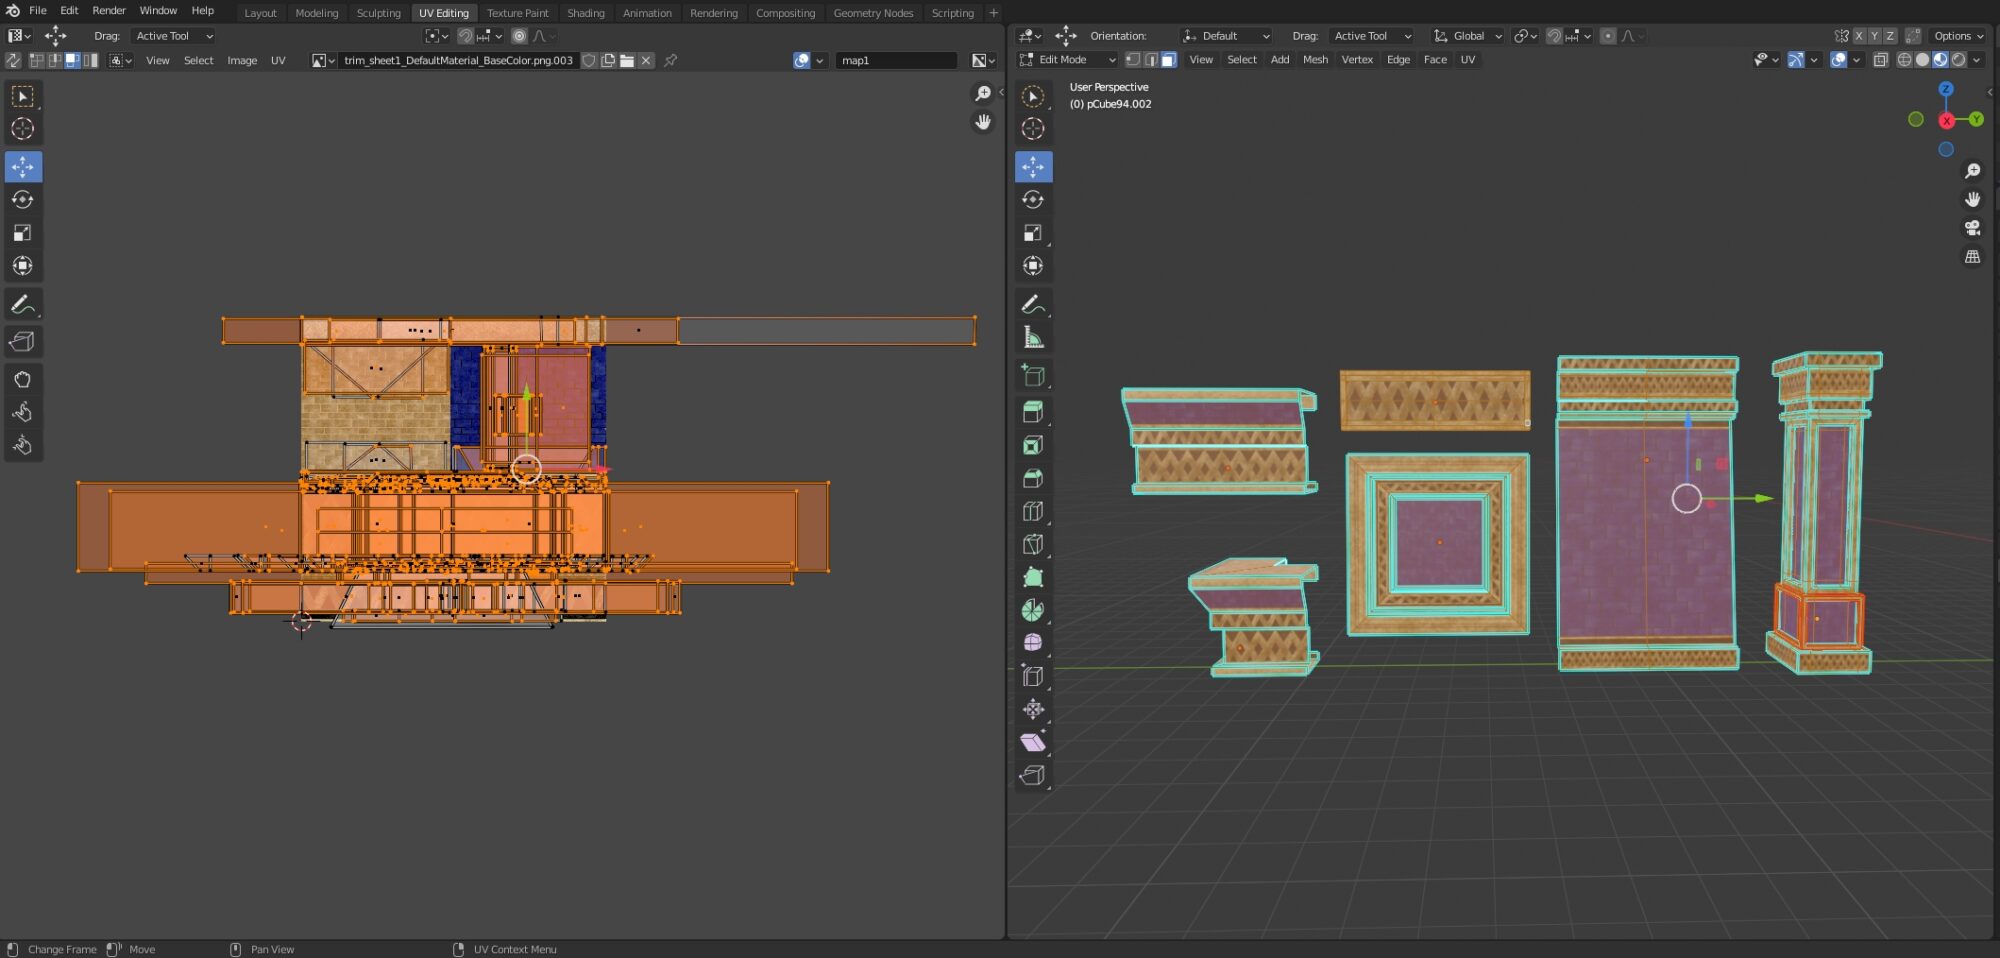The height and width of the screenshot is (958, 2000).
Task: Unlink the trim_sheet1 image with X button
Action: click(646, 61)
